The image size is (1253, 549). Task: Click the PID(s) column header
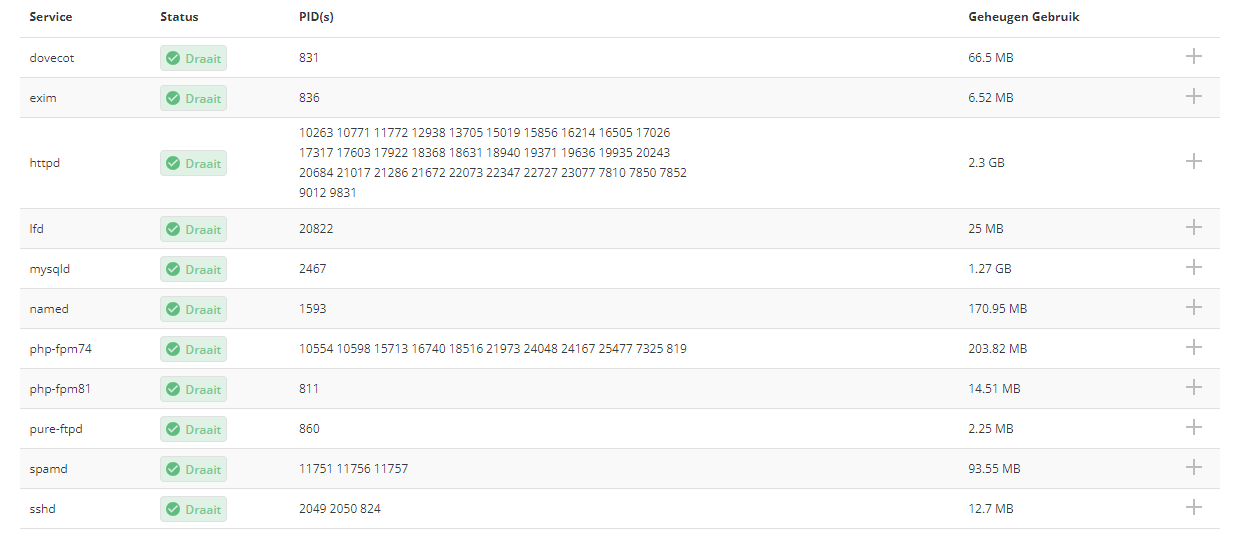pyautogui.click(x=316, y=17)
